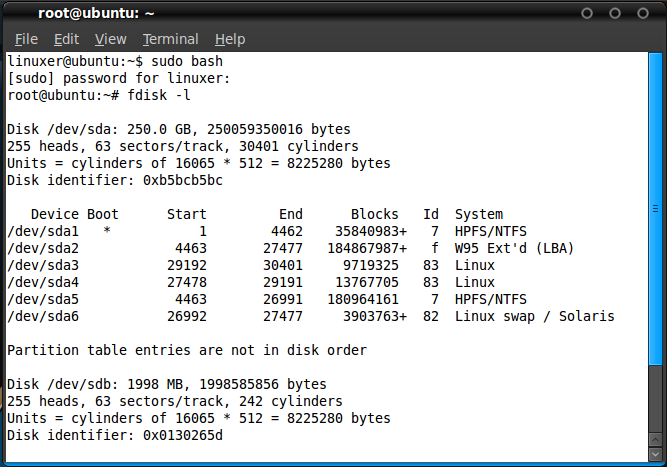Click the 'Start' column header
This screenshot has width=667, height=467.
coord(187,214)
